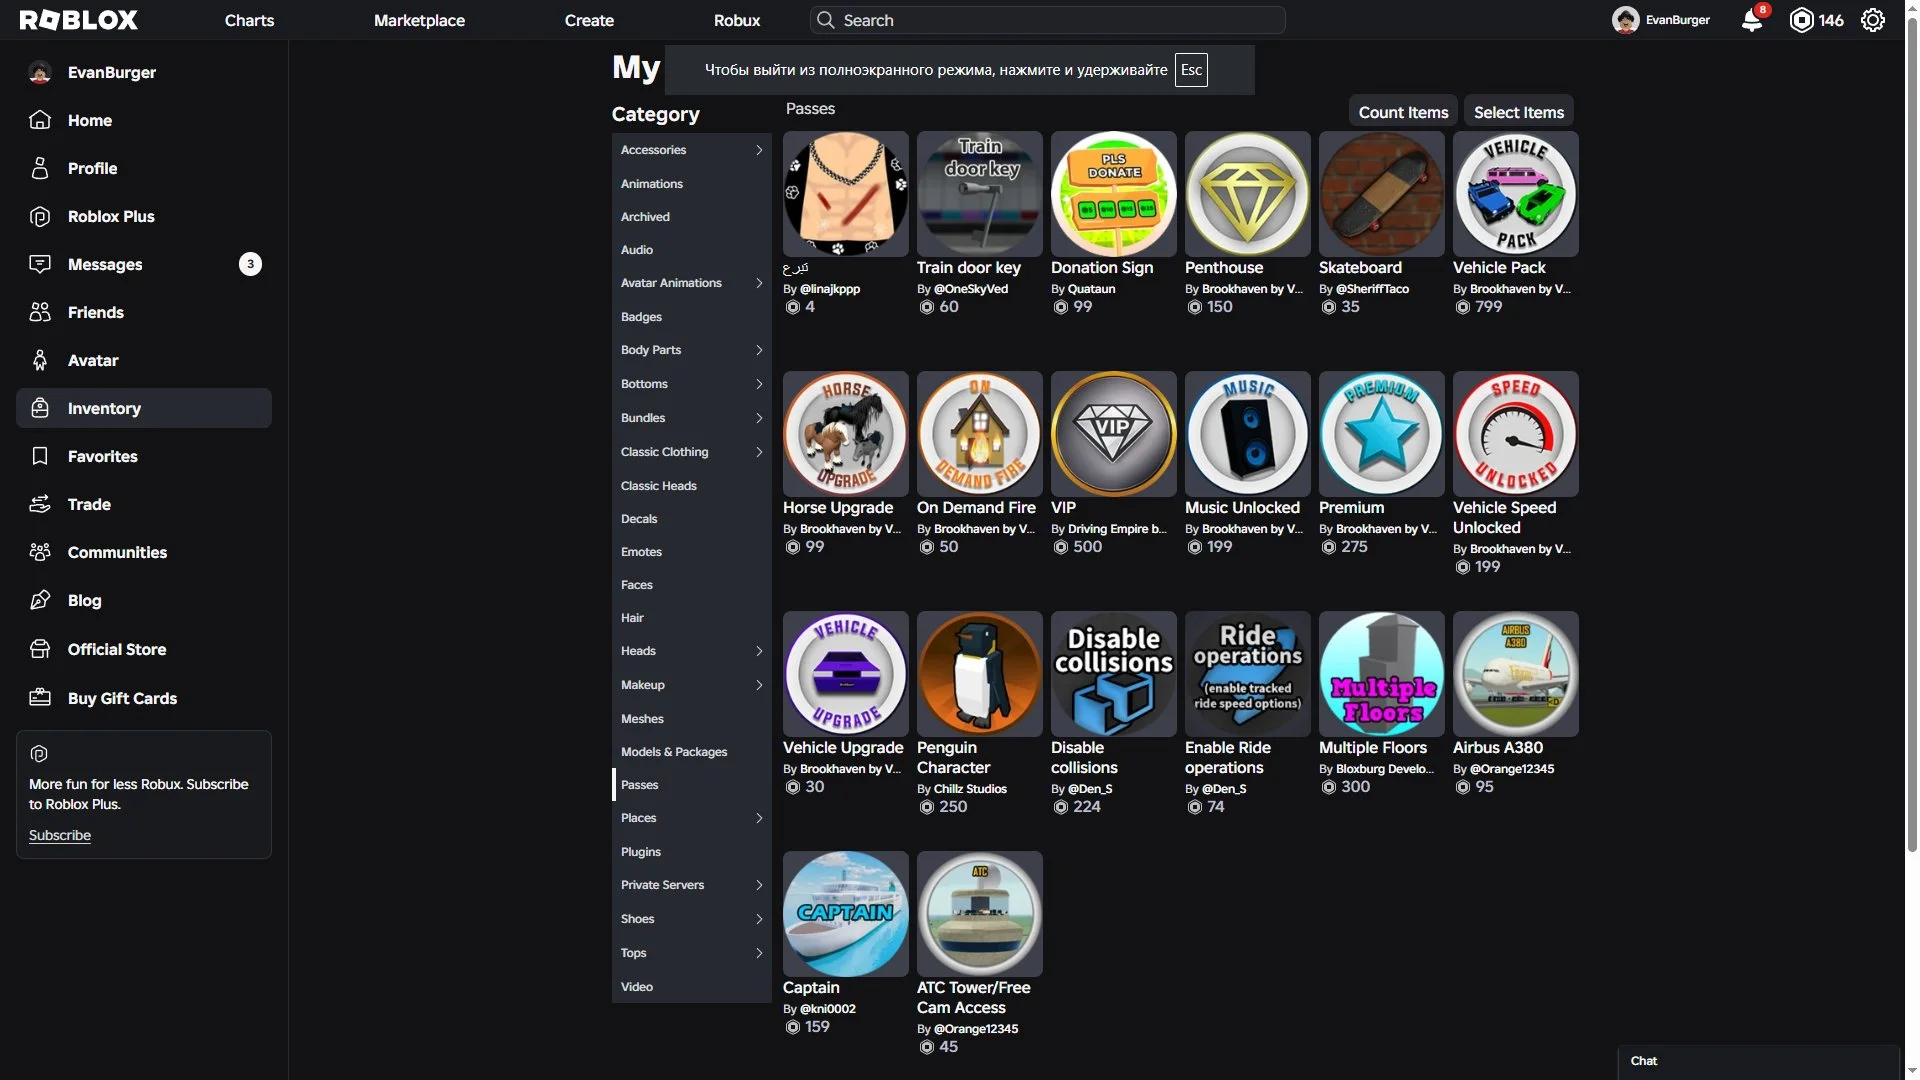1920x1080 pixels.
Task: Expand the Private Servers category
Action: pyautogui.click(x=691, y=885)
